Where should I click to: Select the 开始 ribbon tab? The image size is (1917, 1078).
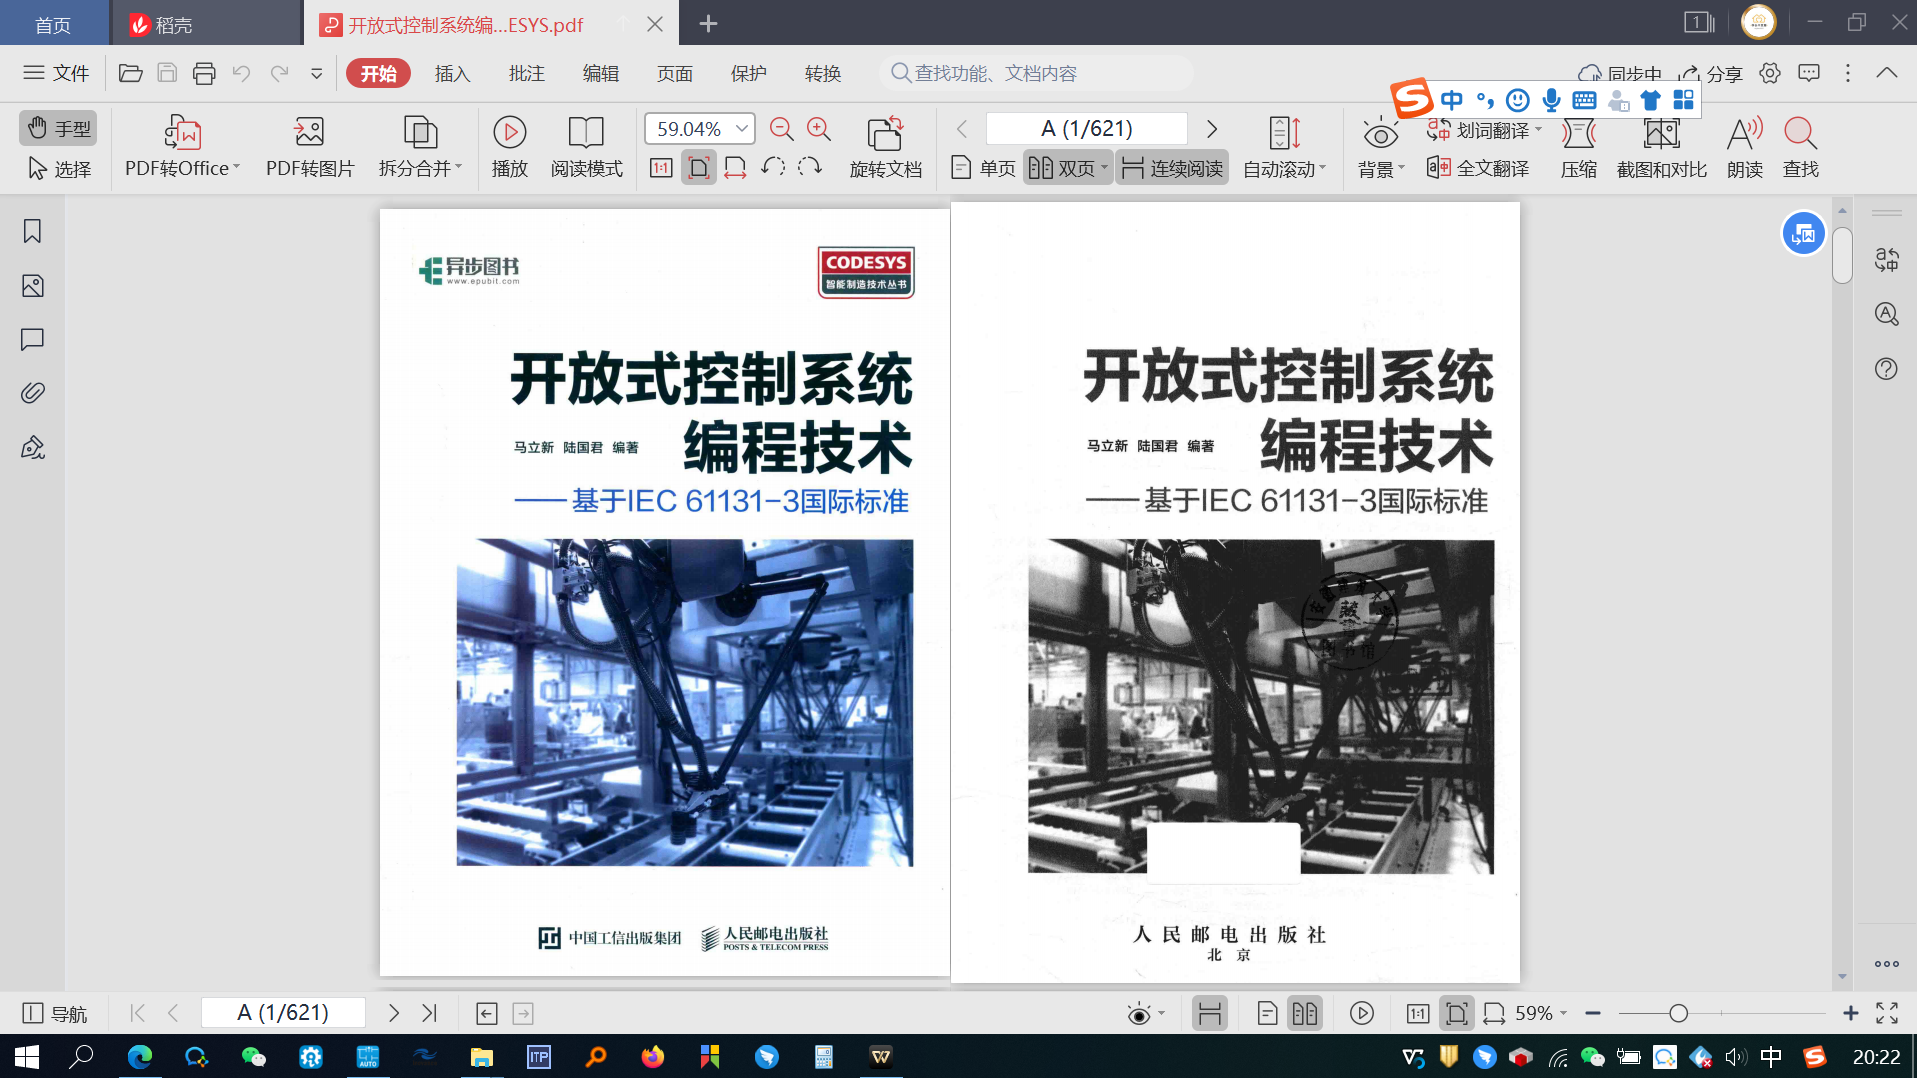coord(379,73)
